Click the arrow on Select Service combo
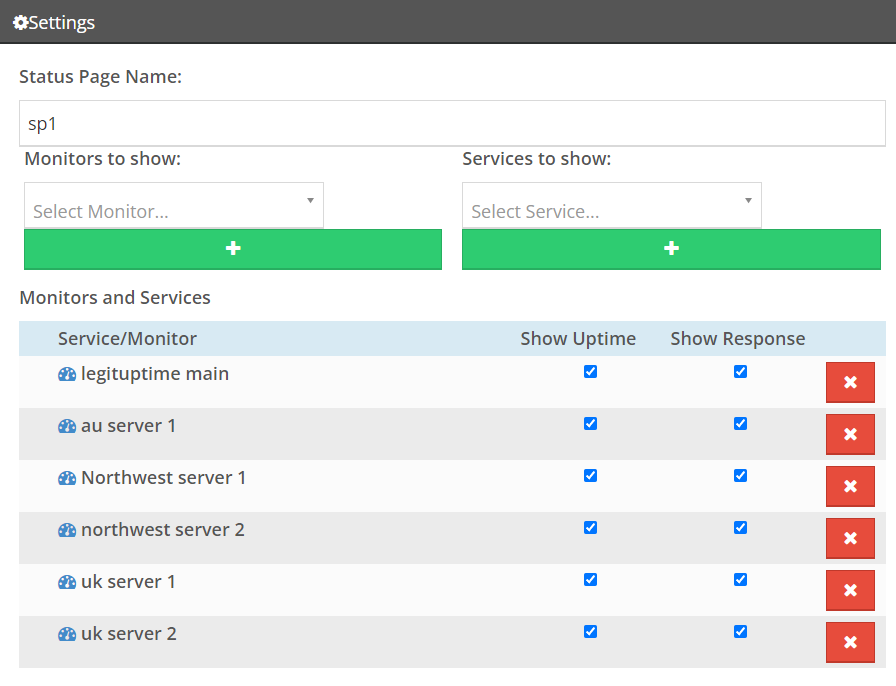 click(x=748, y=201)
